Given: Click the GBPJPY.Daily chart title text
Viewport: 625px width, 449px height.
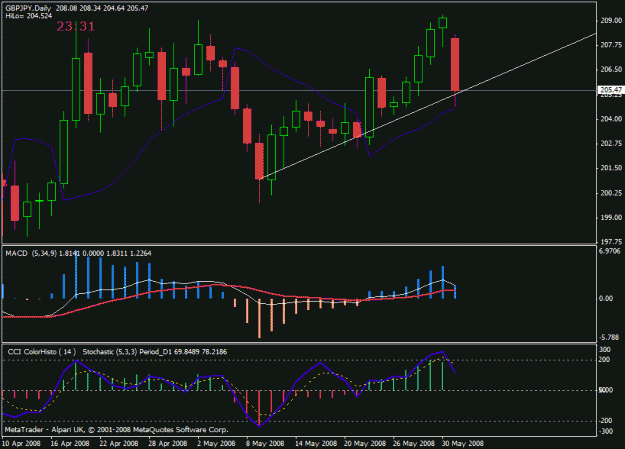Looking at the screenshot, I should [x=28, y=8].
